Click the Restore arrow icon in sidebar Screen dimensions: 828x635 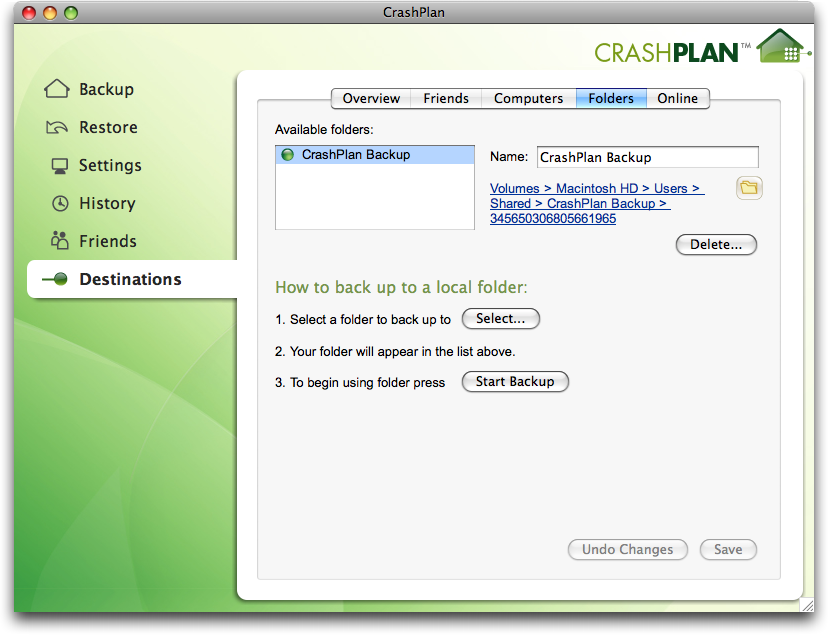pos(58,127)
